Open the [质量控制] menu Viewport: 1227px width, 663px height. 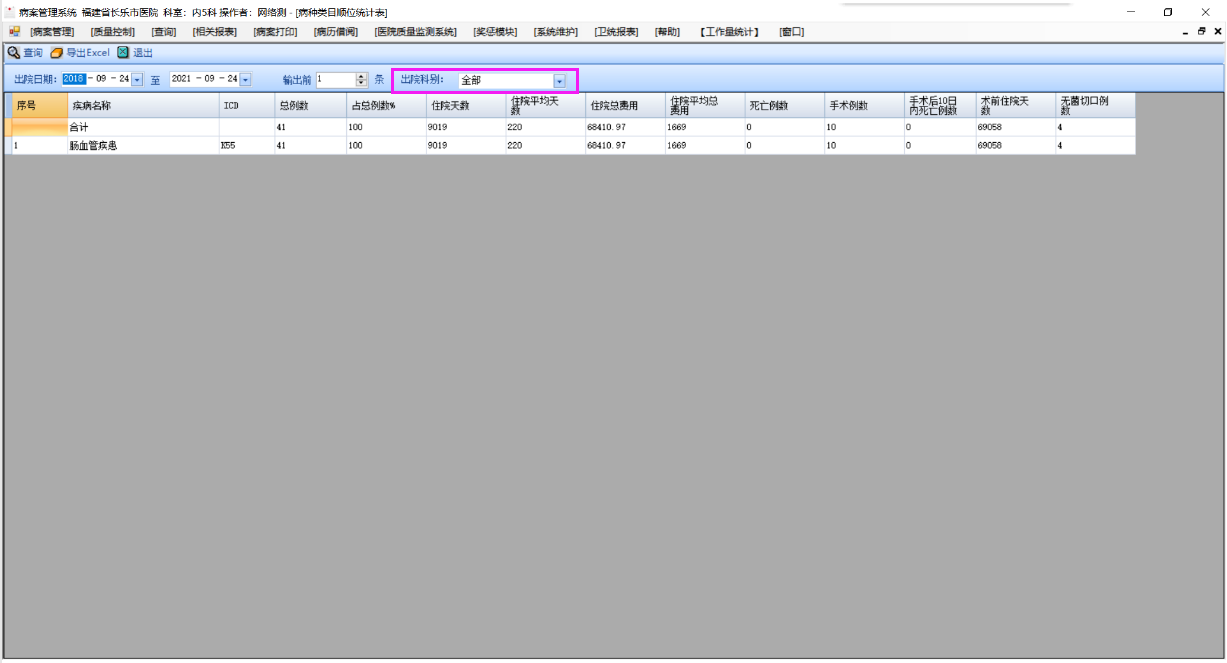coord(113,32)
